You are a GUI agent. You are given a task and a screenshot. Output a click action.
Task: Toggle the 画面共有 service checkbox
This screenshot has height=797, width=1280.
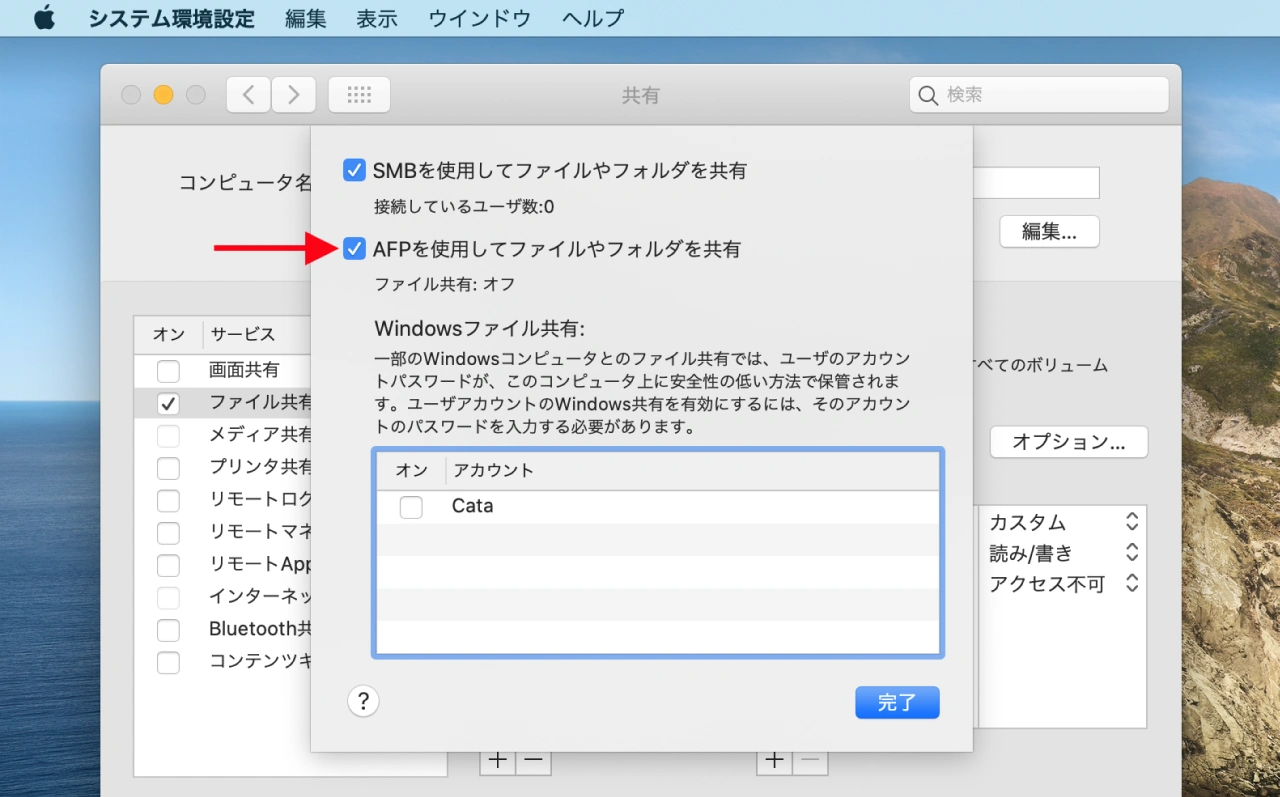(168, 371)
